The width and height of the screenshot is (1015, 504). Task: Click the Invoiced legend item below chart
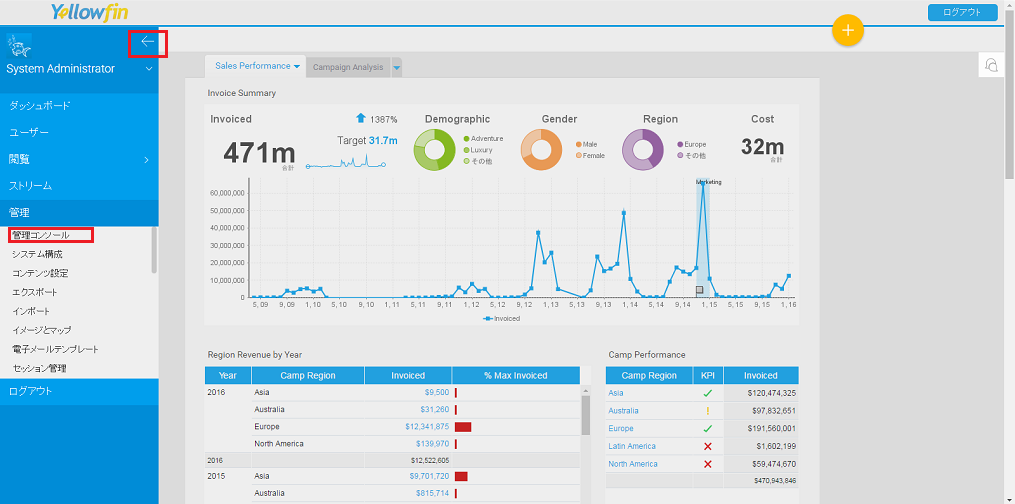[501, 318]
